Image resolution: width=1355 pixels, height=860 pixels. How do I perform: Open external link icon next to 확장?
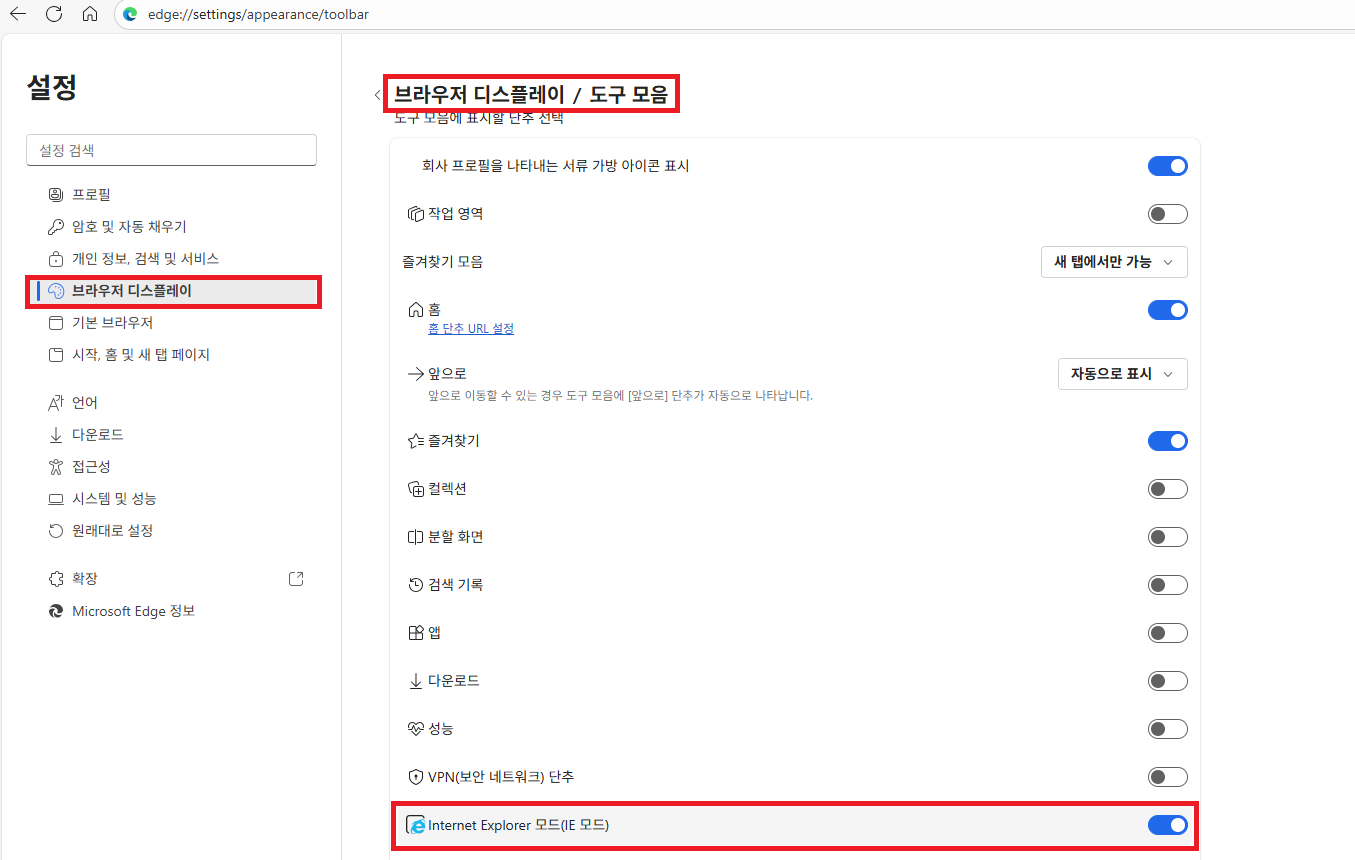point(296,579)
